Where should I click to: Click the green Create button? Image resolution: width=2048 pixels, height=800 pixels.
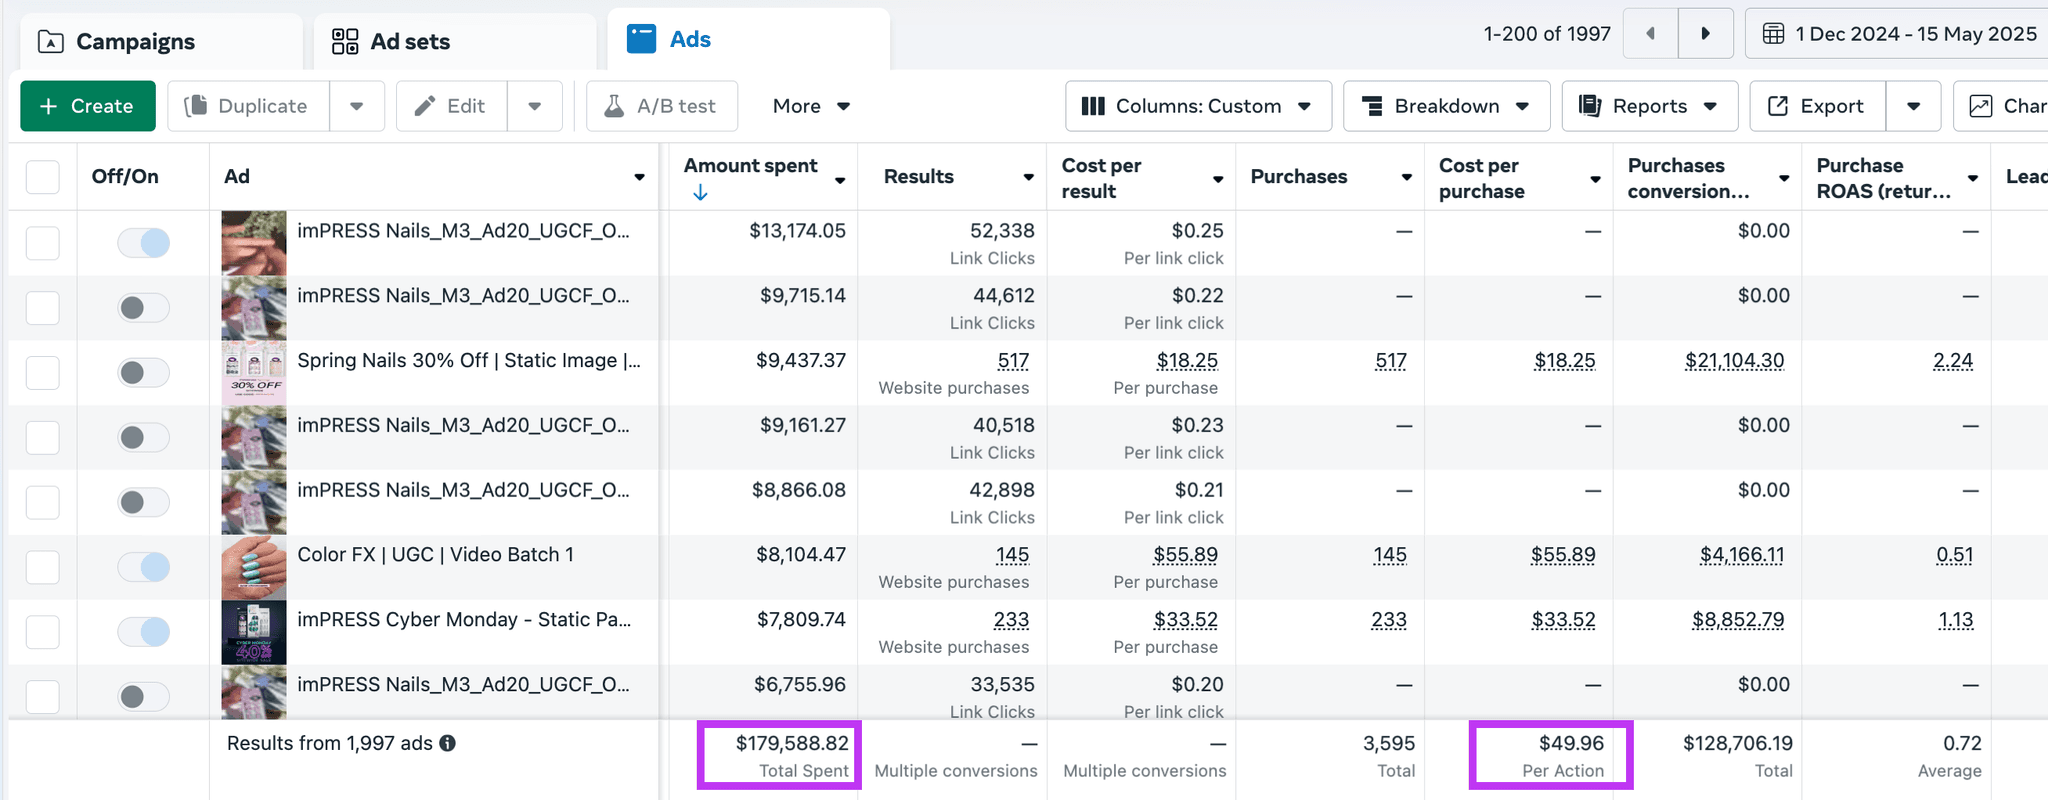(x=88, y=106)
